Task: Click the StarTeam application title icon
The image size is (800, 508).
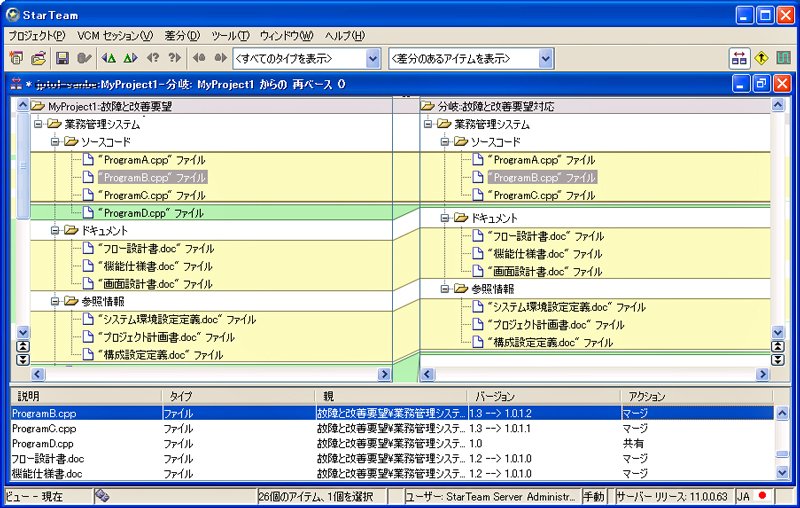Action: click(13, 15)
